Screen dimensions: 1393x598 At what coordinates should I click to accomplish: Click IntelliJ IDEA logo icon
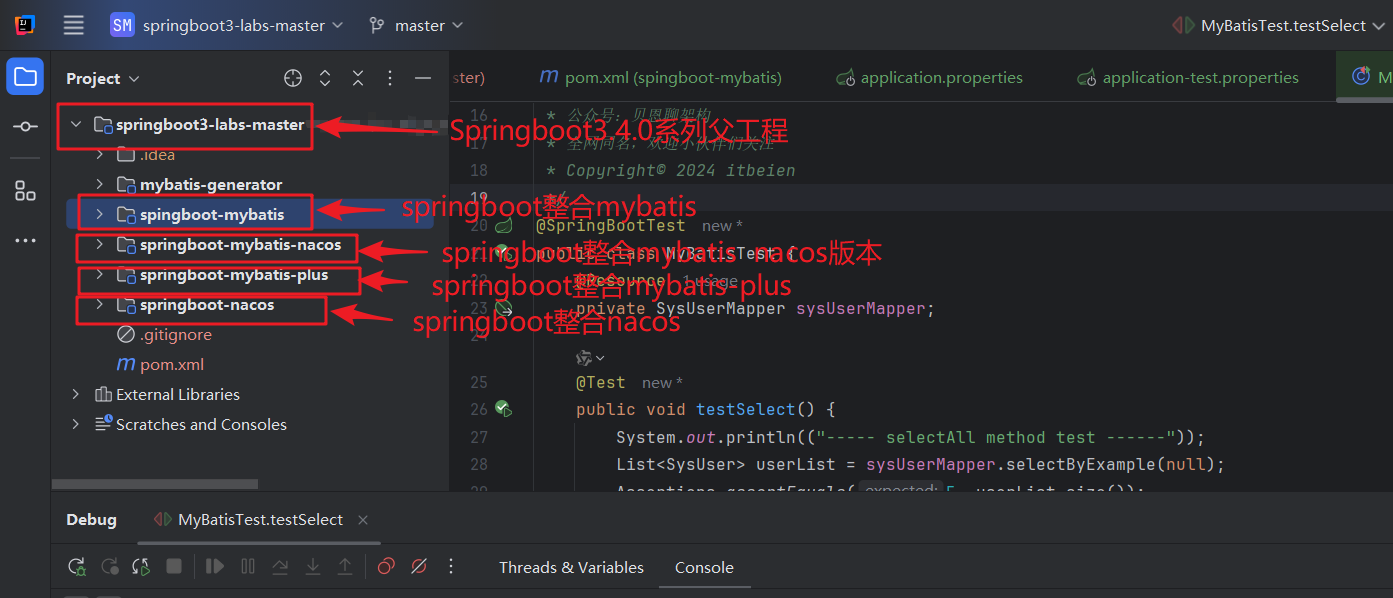click(x=25, y=25)
